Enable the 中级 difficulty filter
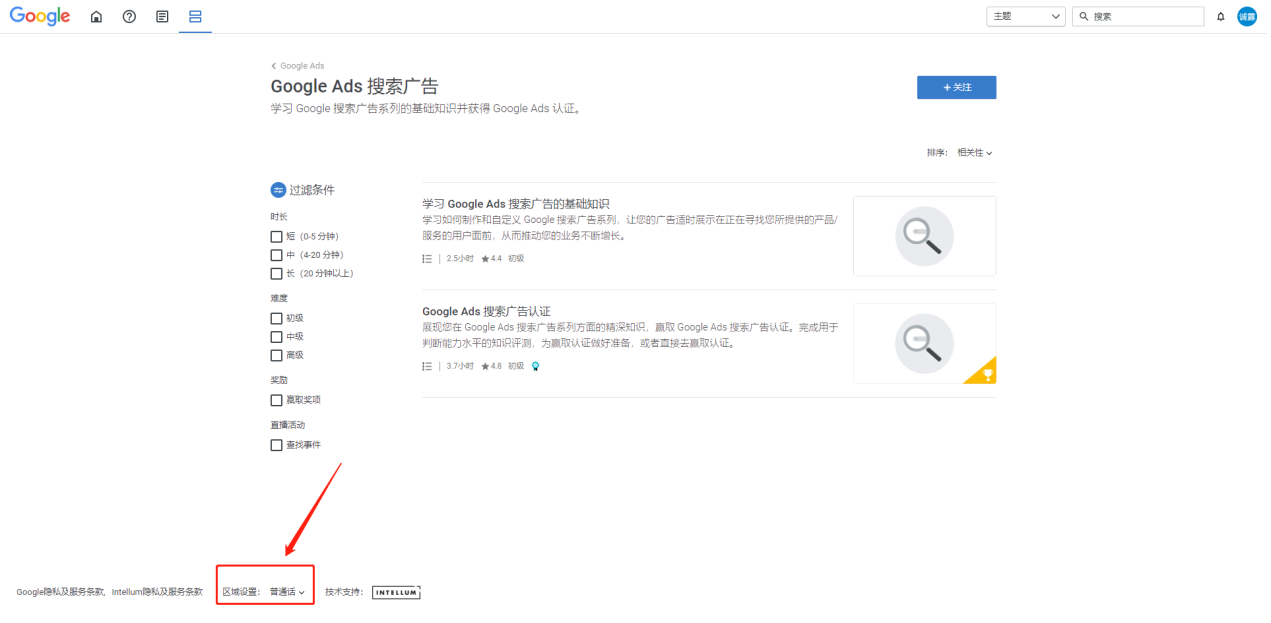The height and width of the screenshot is (623, 1271). click(x=276, y=337)
